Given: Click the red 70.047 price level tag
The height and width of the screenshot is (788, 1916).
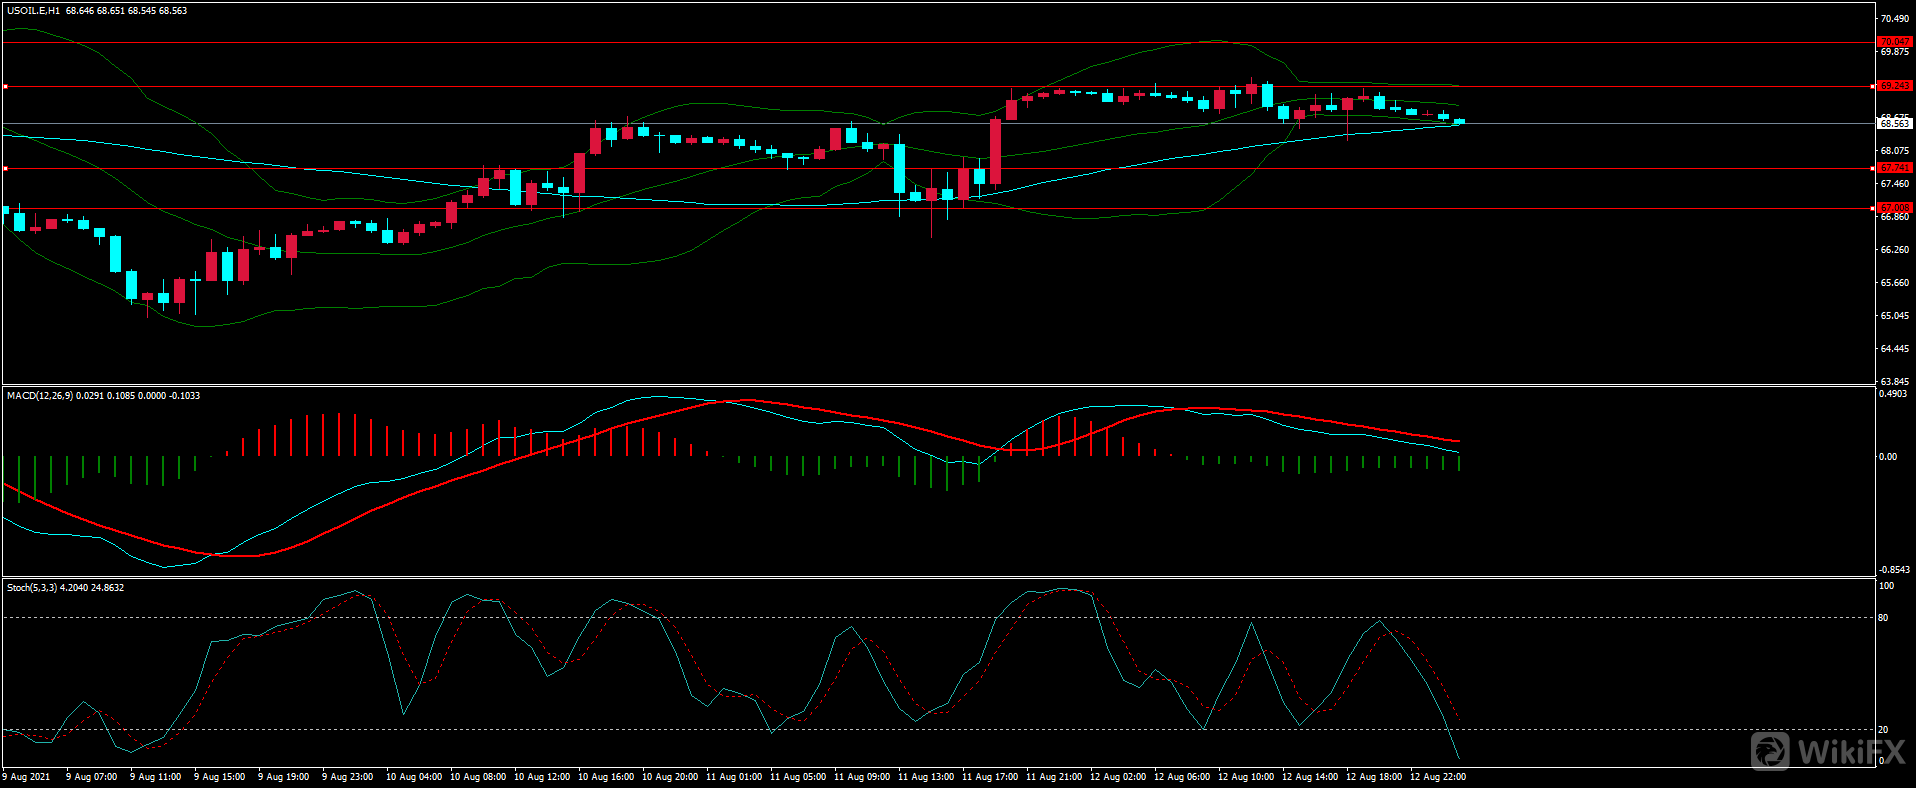Looking at the screenshot, I should (x=1894, y=42).
